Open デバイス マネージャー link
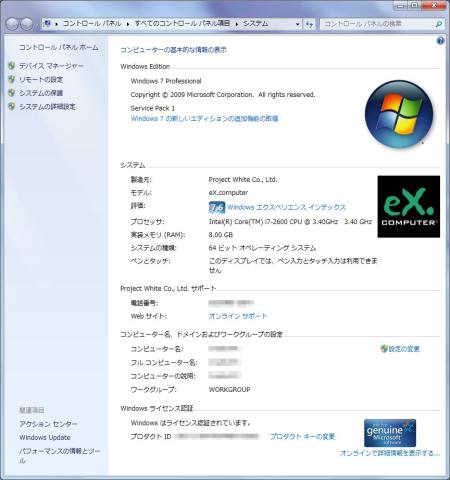The width and height of the screenshot is (450, 480). 51,66
